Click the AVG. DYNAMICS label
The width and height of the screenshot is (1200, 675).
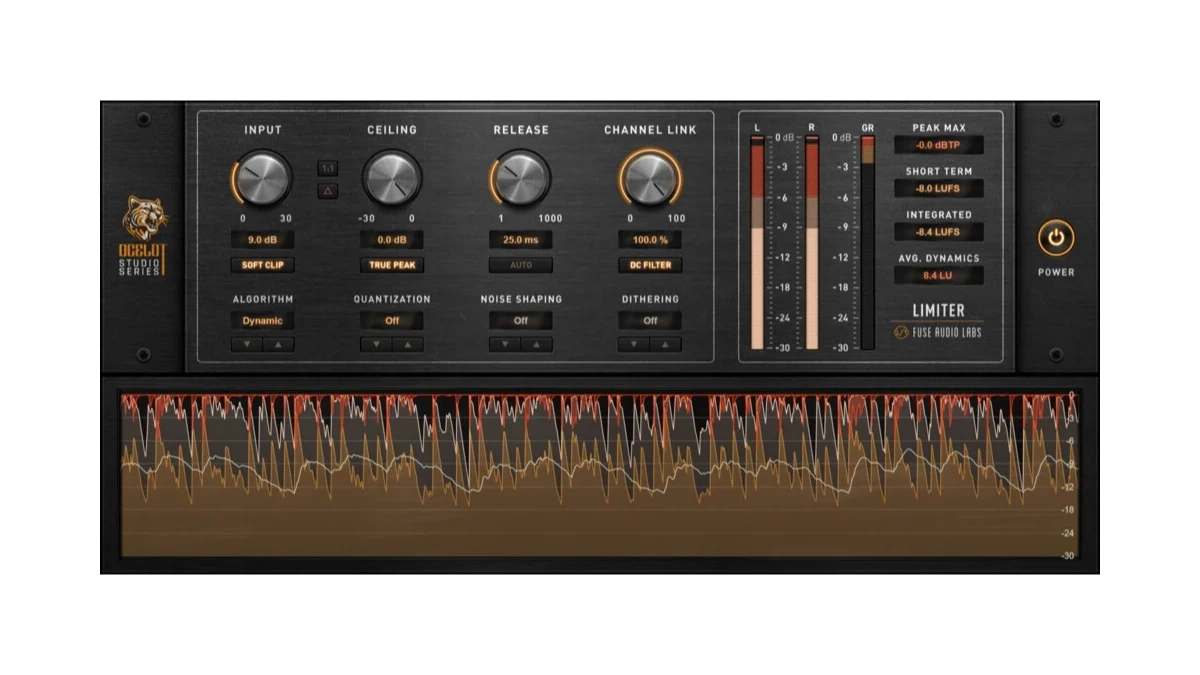[939, 258]
